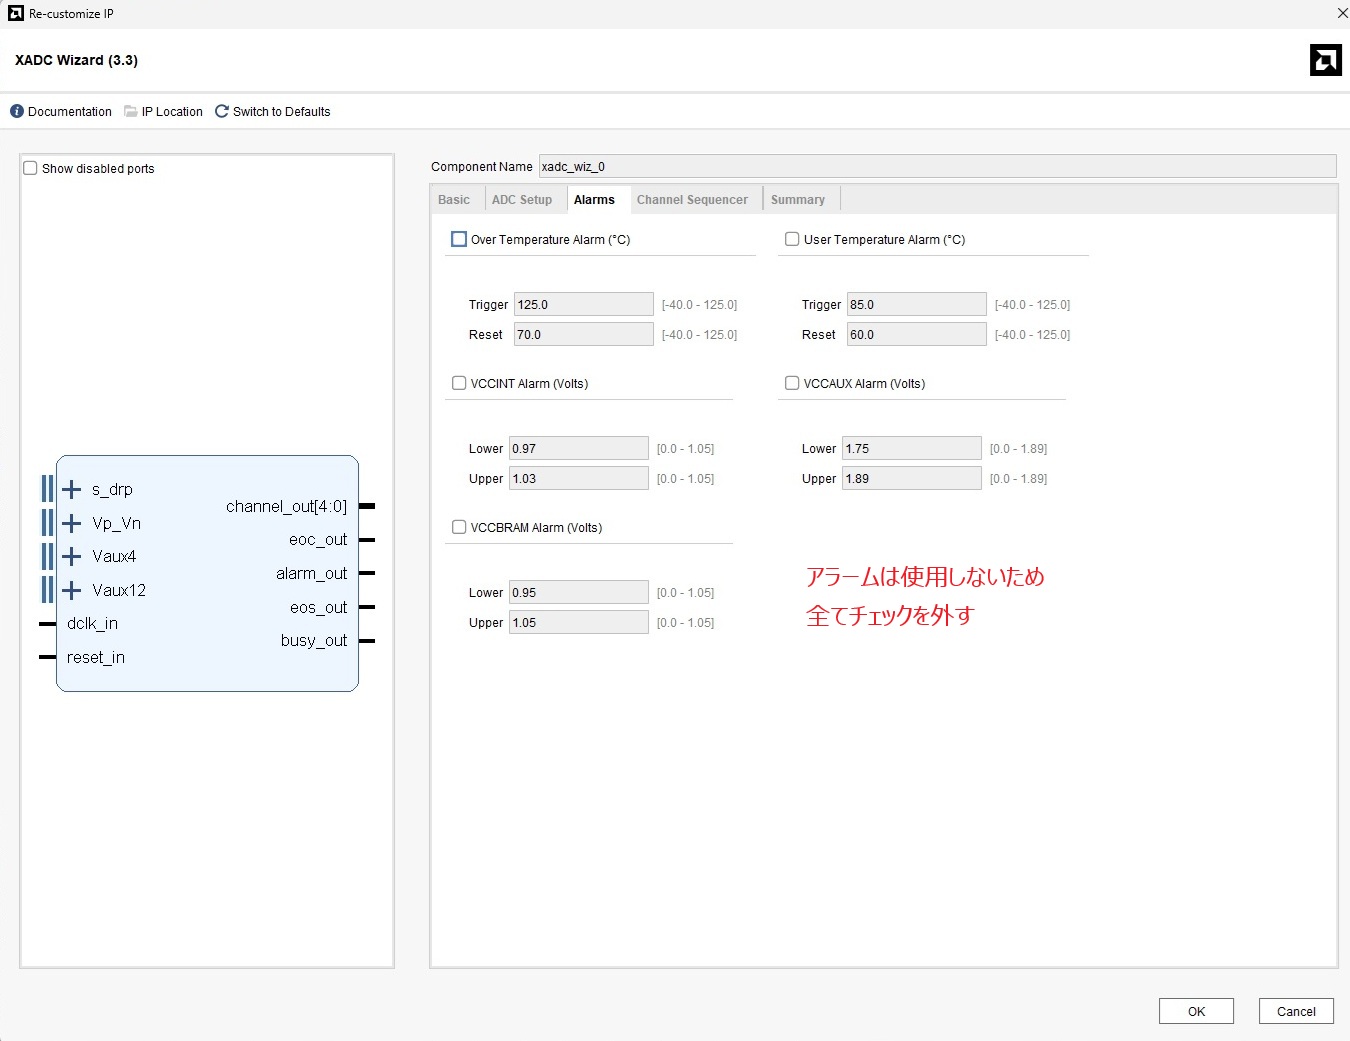Expand the s_drp port plus icon
The height and width of the screenshot is (1041, 1350).
point(72,489)
